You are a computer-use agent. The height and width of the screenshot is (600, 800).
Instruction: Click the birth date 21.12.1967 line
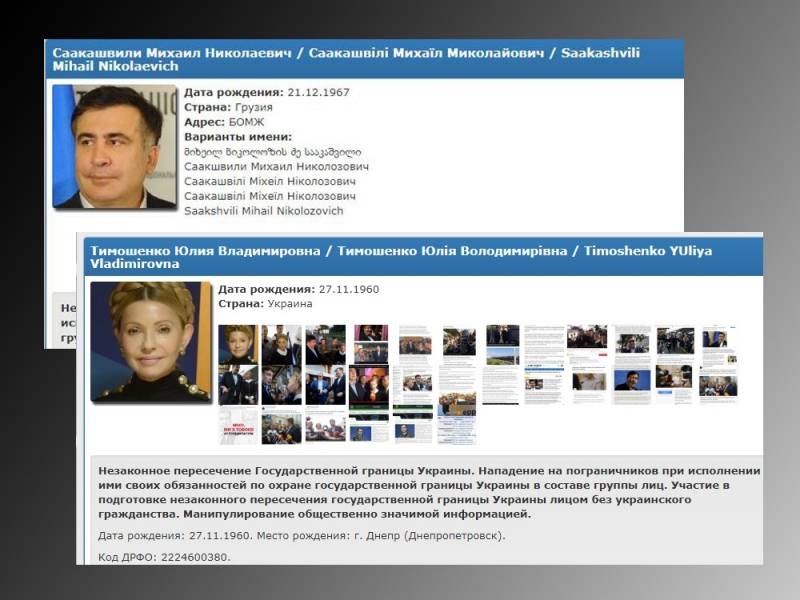coord(267,92)
